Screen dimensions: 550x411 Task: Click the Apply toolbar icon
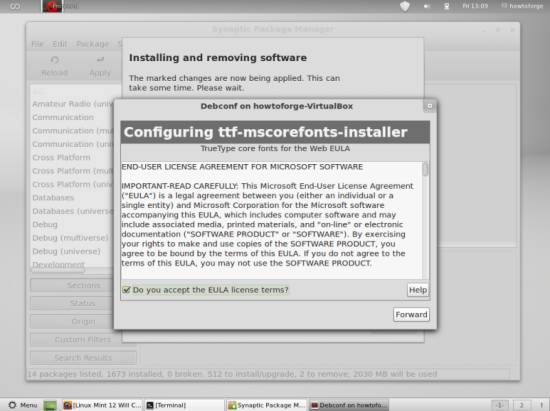point(100,60)
